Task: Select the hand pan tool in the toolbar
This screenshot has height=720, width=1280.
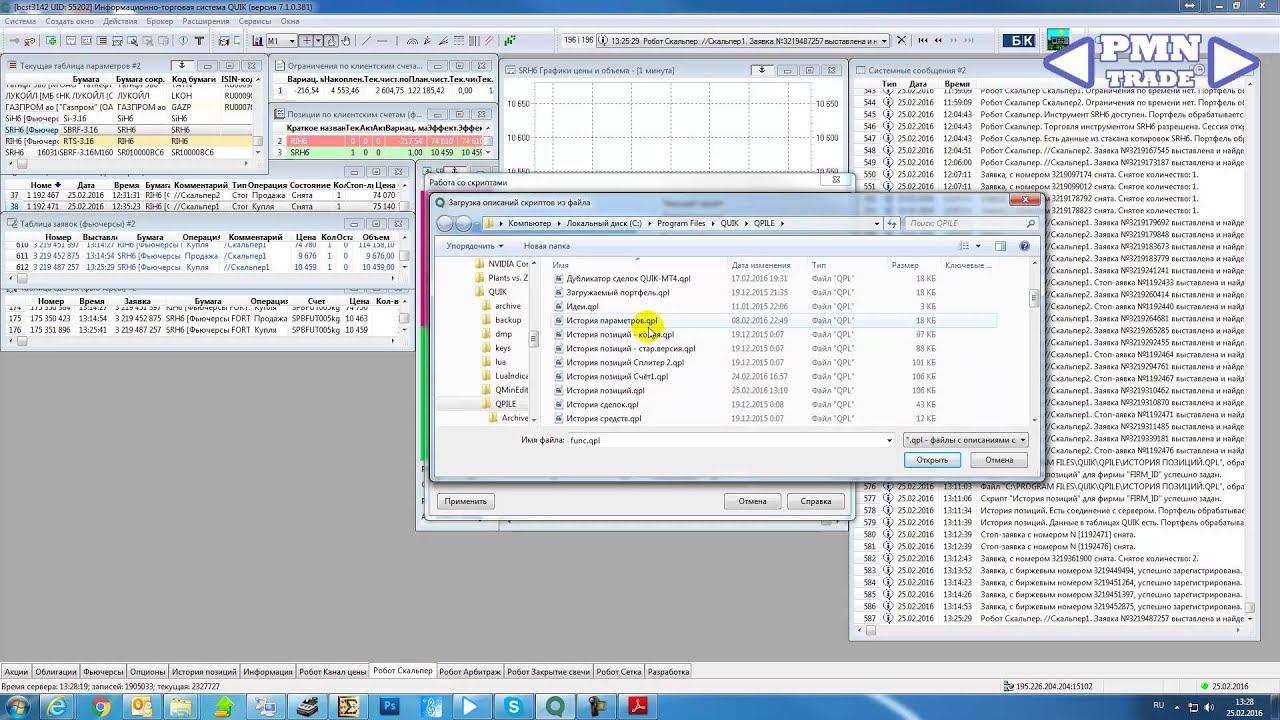Action: [345, 41]
